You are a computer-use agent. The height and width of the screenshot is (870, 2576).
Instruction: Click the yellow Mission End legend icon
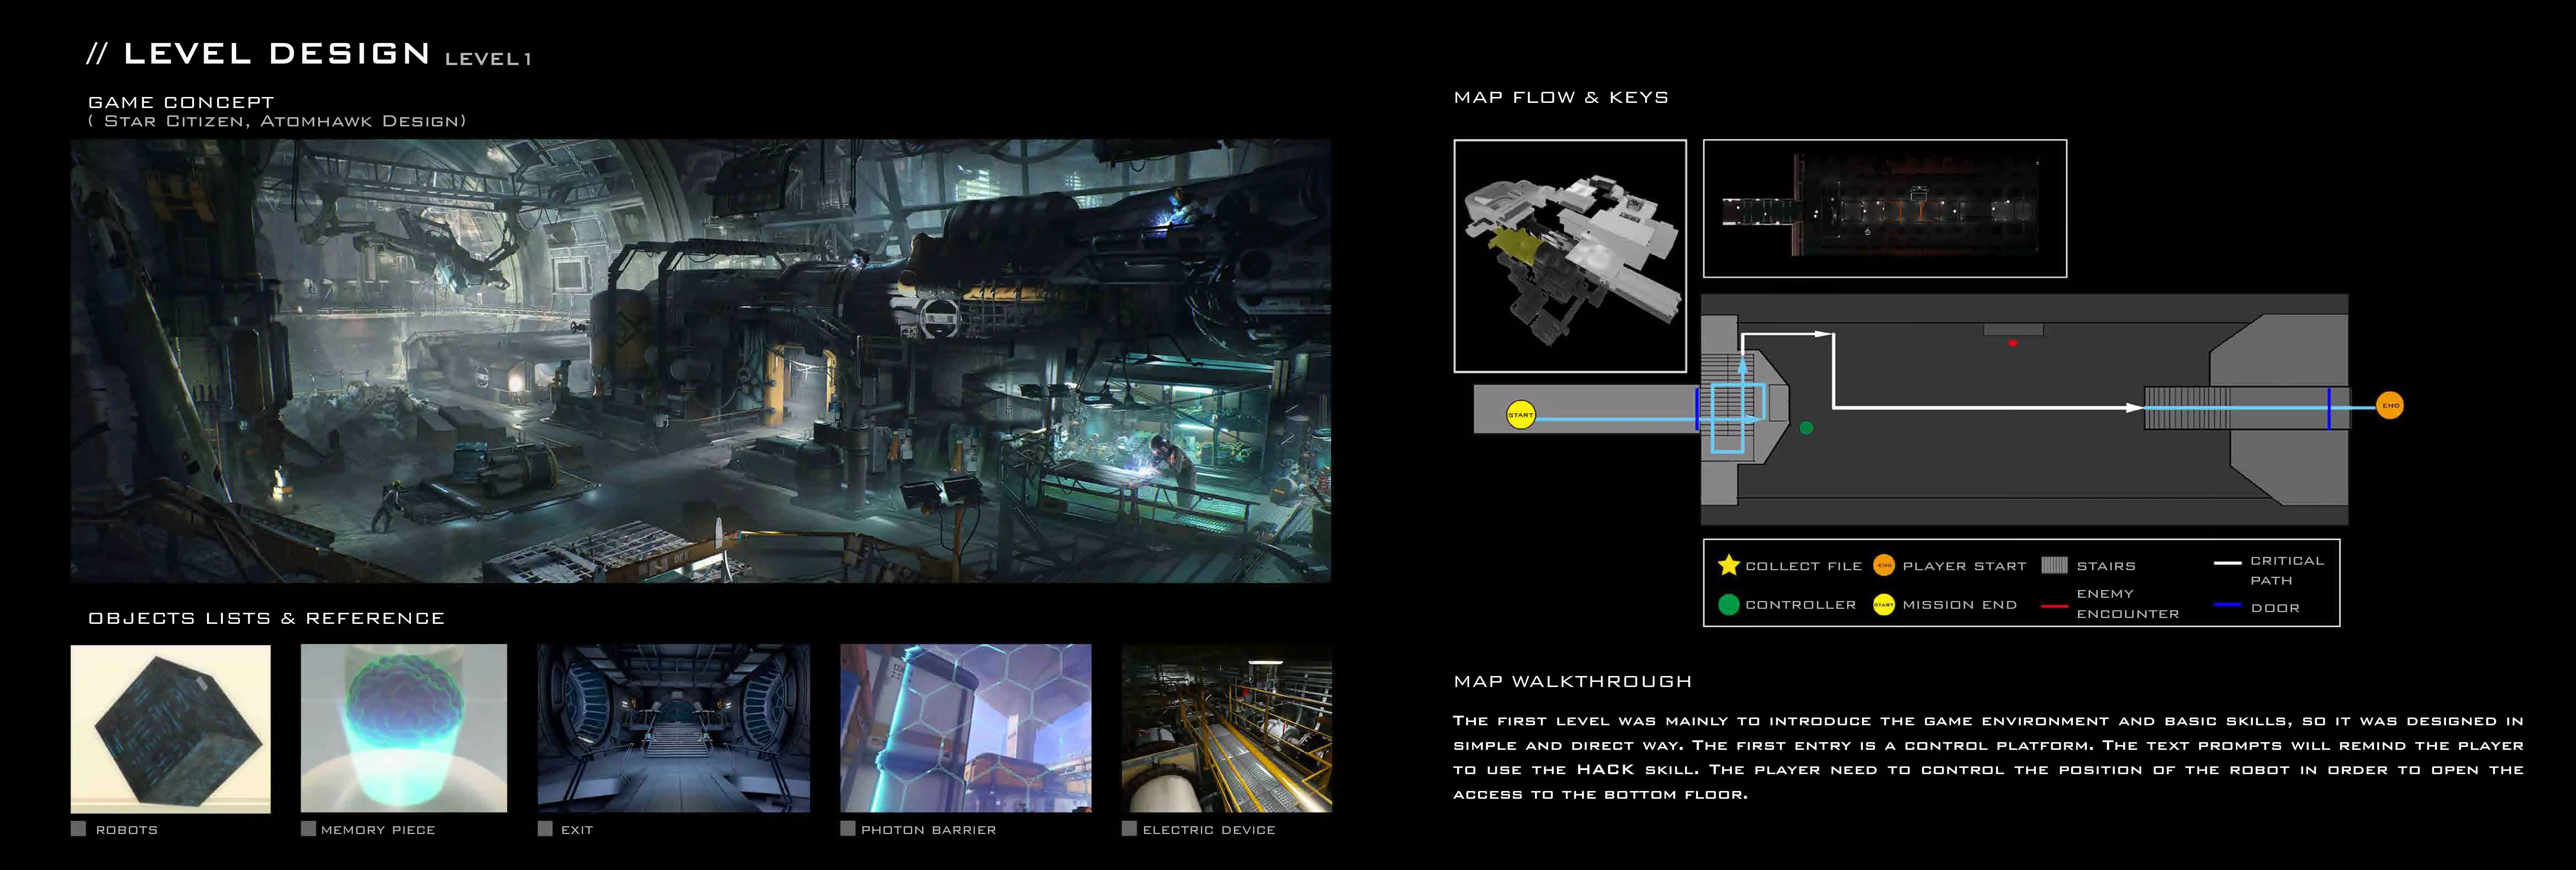tap(1884, 605)
